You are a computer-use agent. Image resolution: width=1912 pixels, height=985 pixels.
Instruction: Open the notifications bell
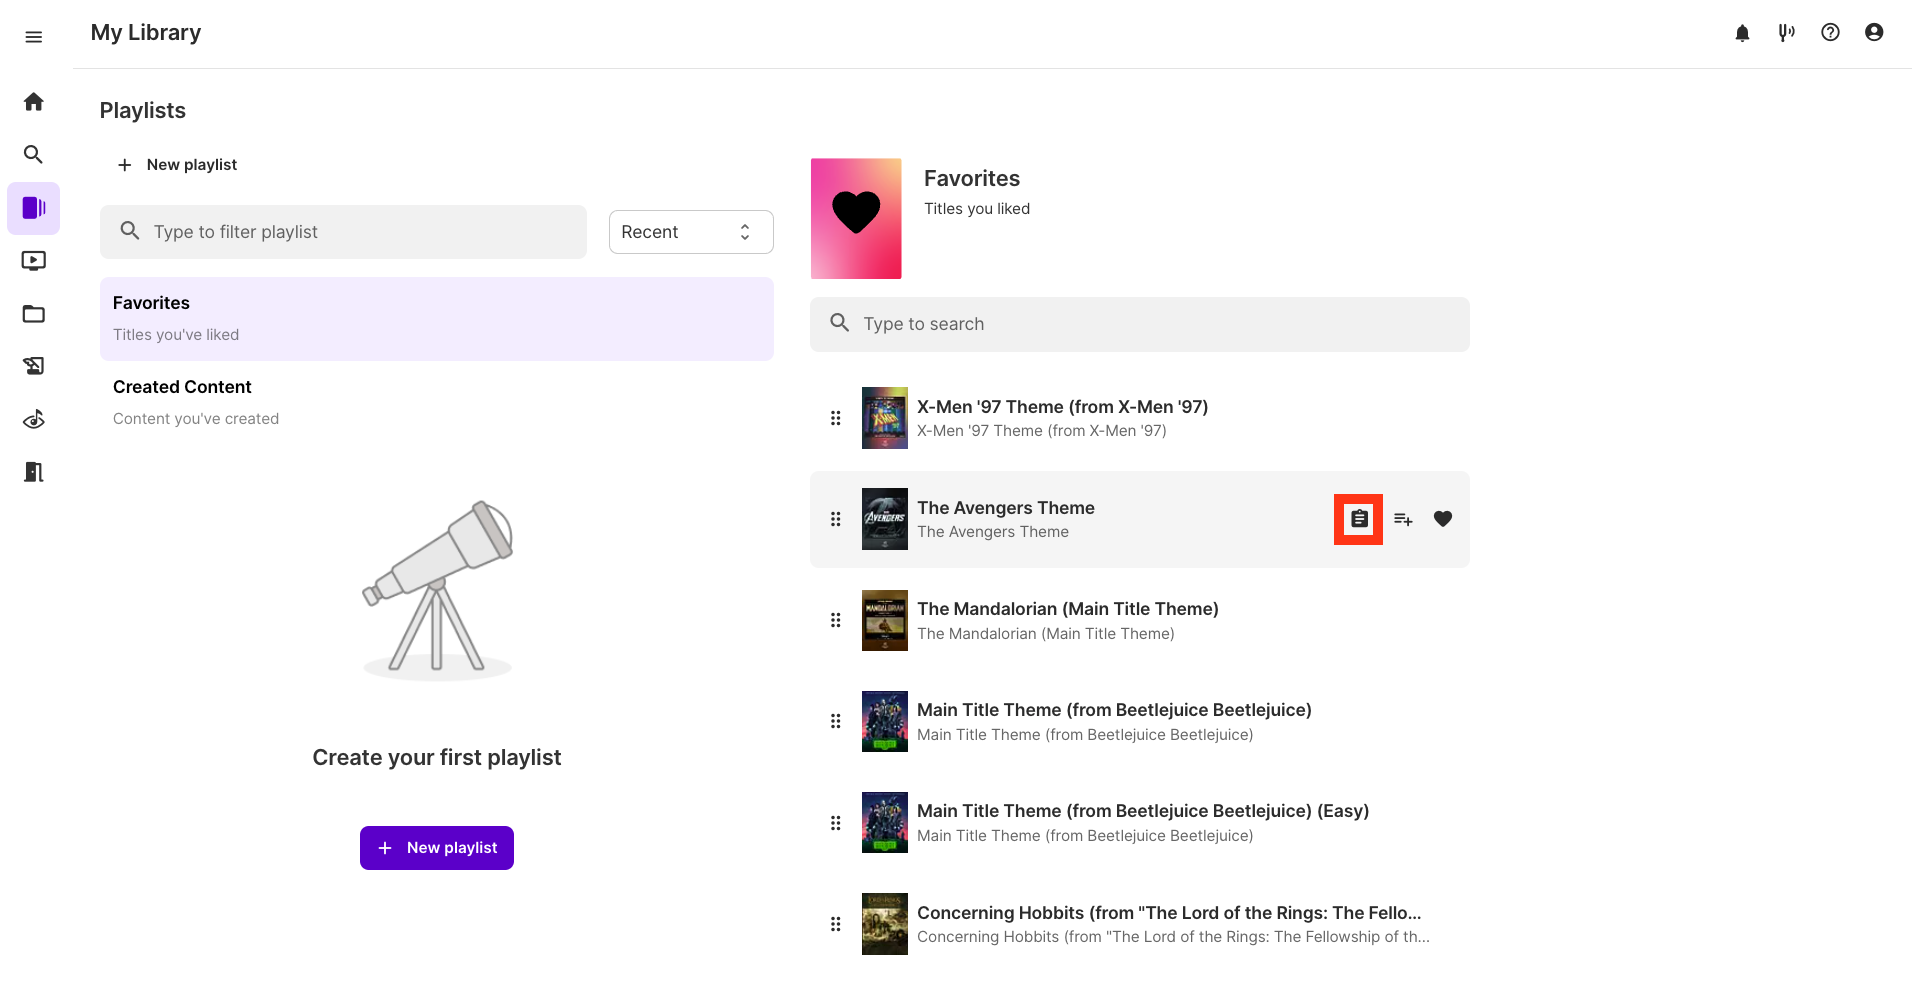tap(1742, 33)
